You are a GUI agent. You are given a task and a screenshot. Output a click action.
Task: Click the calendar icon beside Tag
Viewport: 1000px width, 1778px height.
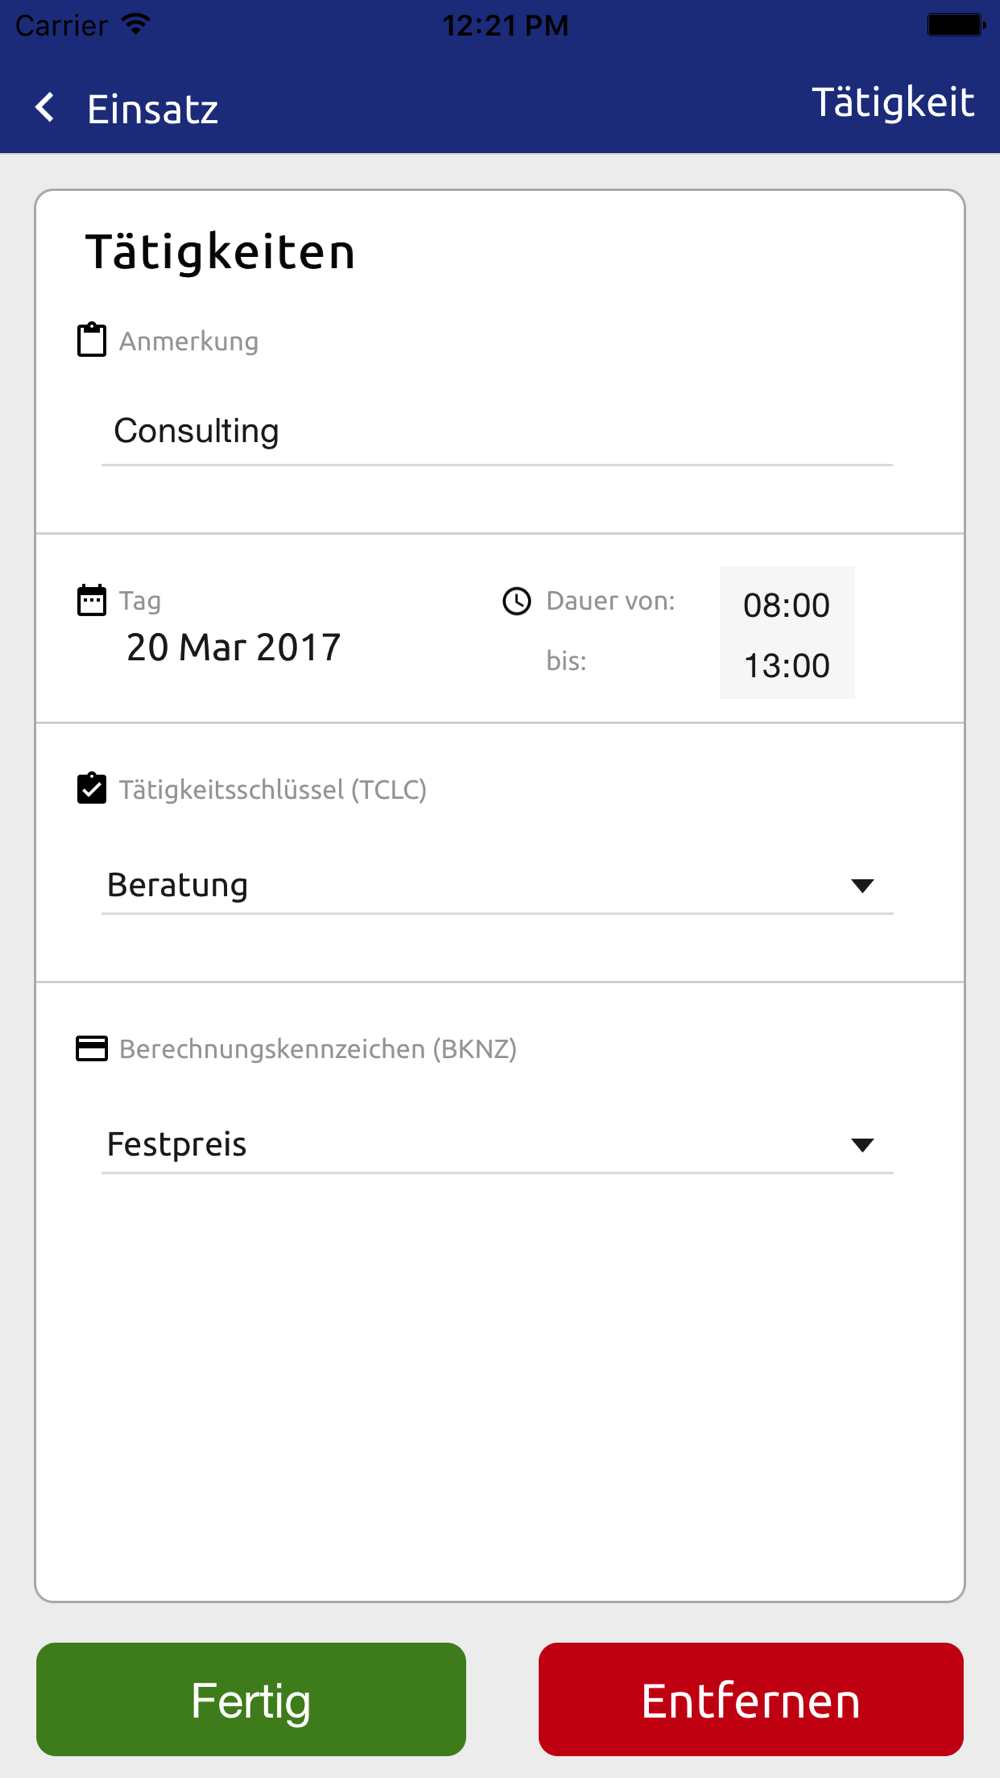(92, 600)
